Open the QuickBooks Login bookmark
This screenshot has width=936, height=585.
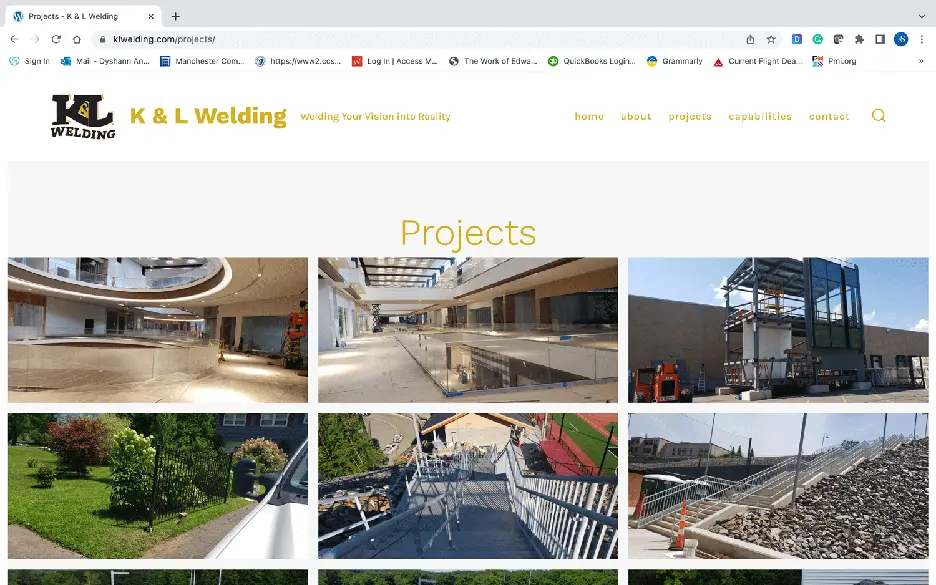pyautogui.click(x=591, y=61)
